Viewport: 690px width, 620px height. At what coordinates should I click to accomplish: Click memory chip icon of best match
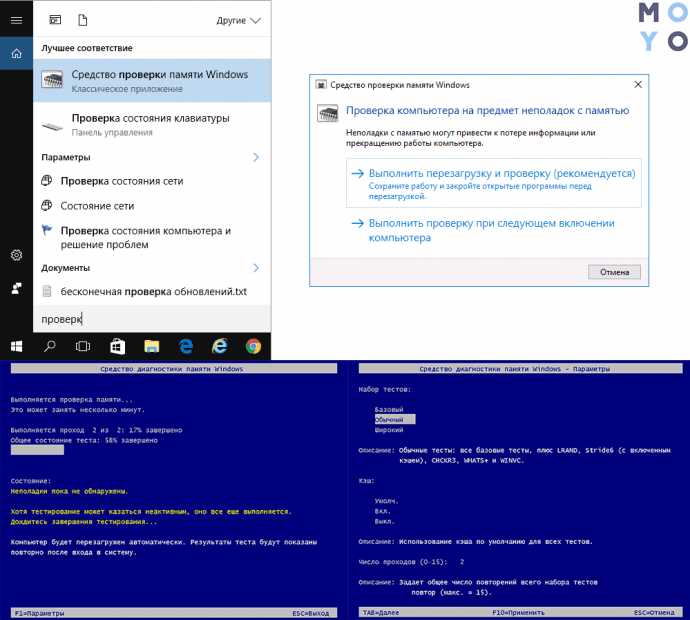[x=52, y=80]
